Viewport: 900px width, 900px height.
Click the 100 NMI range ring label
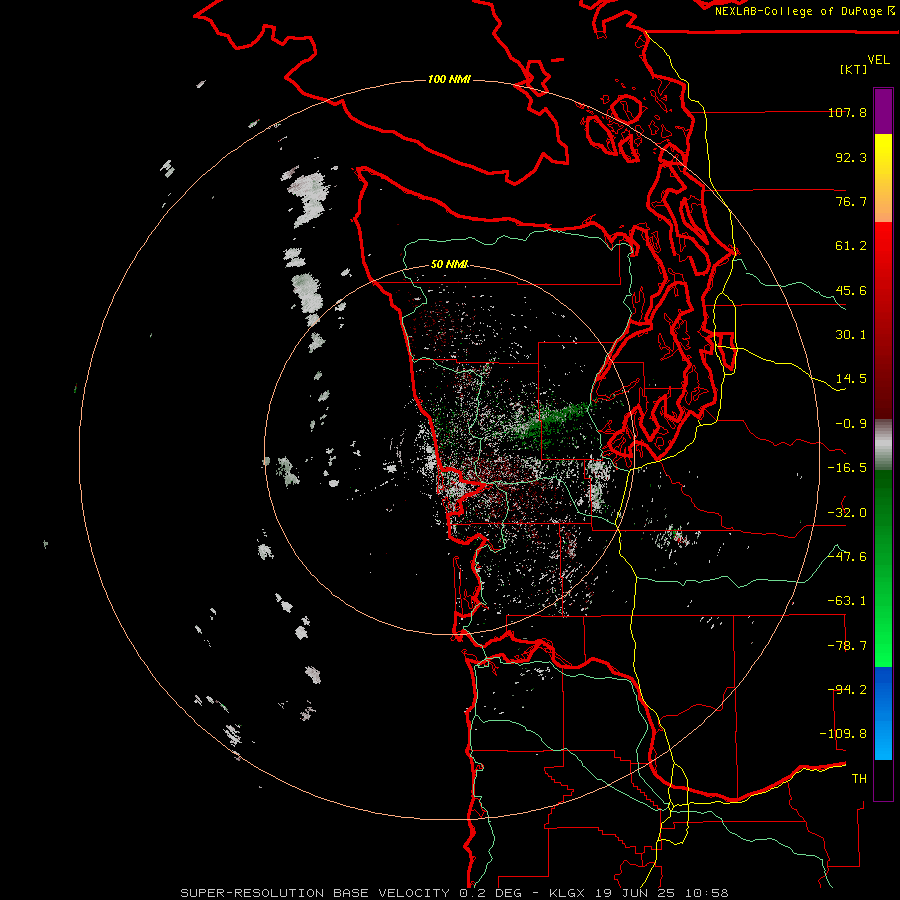(x=449, y=79)
